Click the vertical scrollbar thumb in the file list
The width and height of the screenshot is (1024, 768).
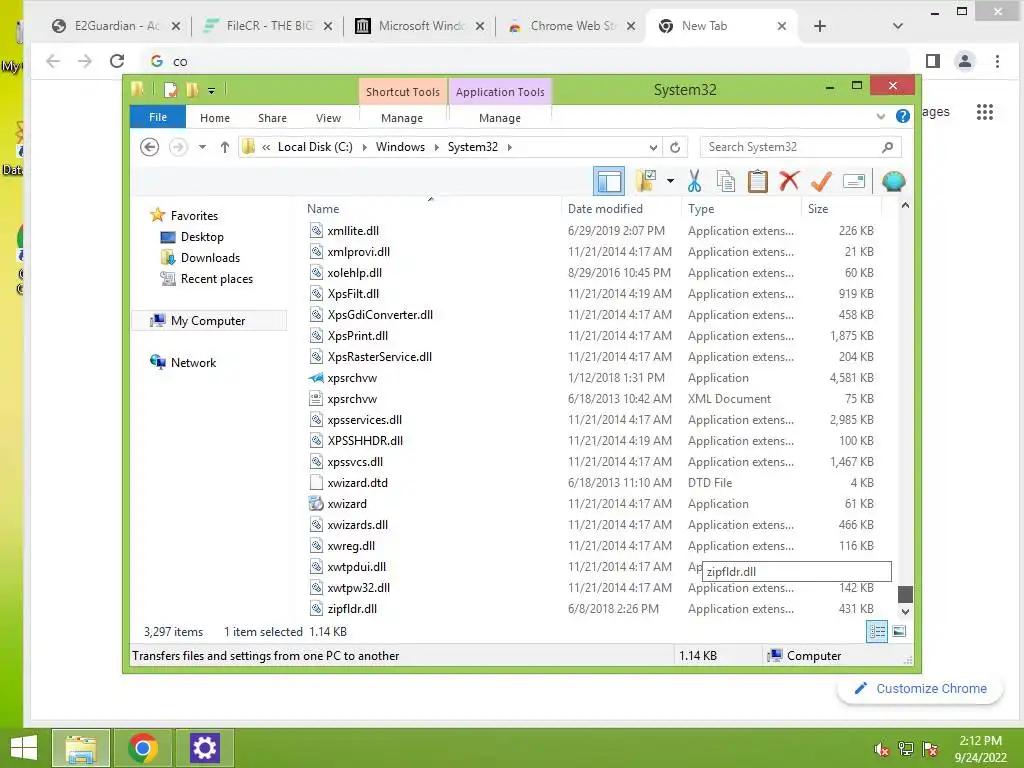point(905,594)
